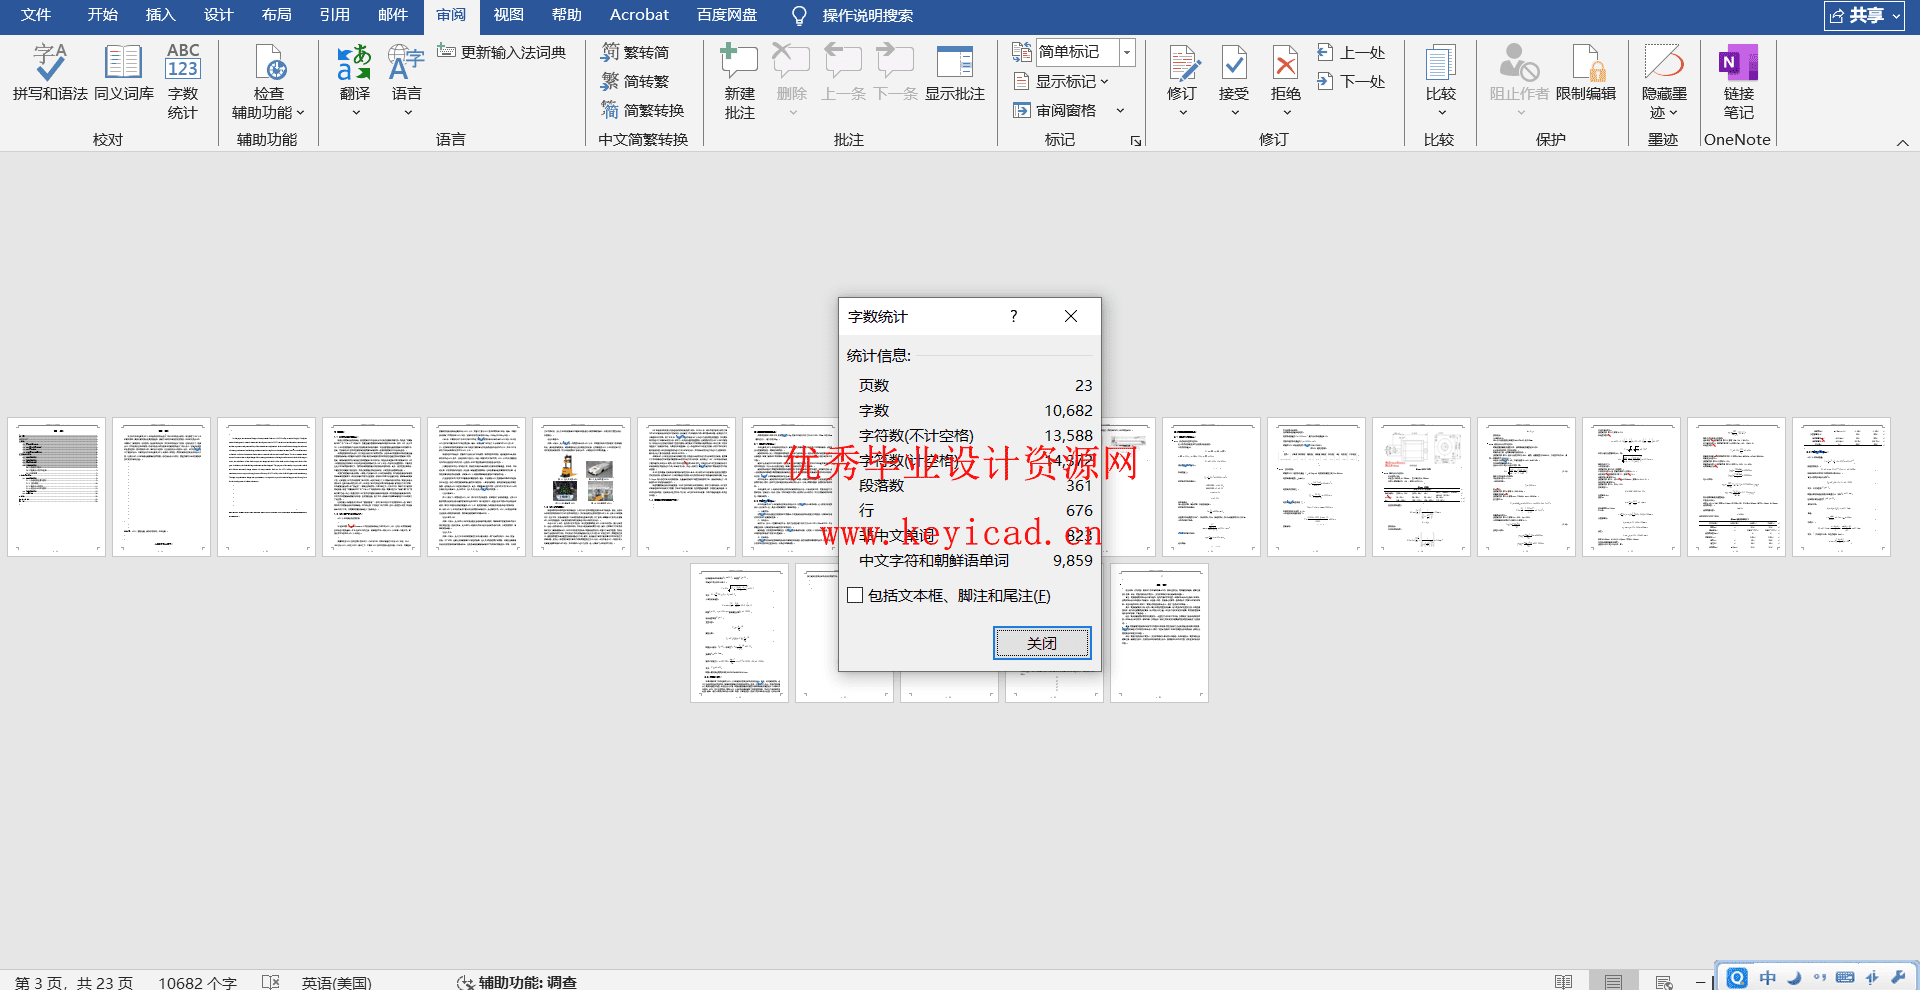Open Linked Notes OneNote (链接笔记)
Viewport: 1920px width, 990px height.
point(1738,82)
